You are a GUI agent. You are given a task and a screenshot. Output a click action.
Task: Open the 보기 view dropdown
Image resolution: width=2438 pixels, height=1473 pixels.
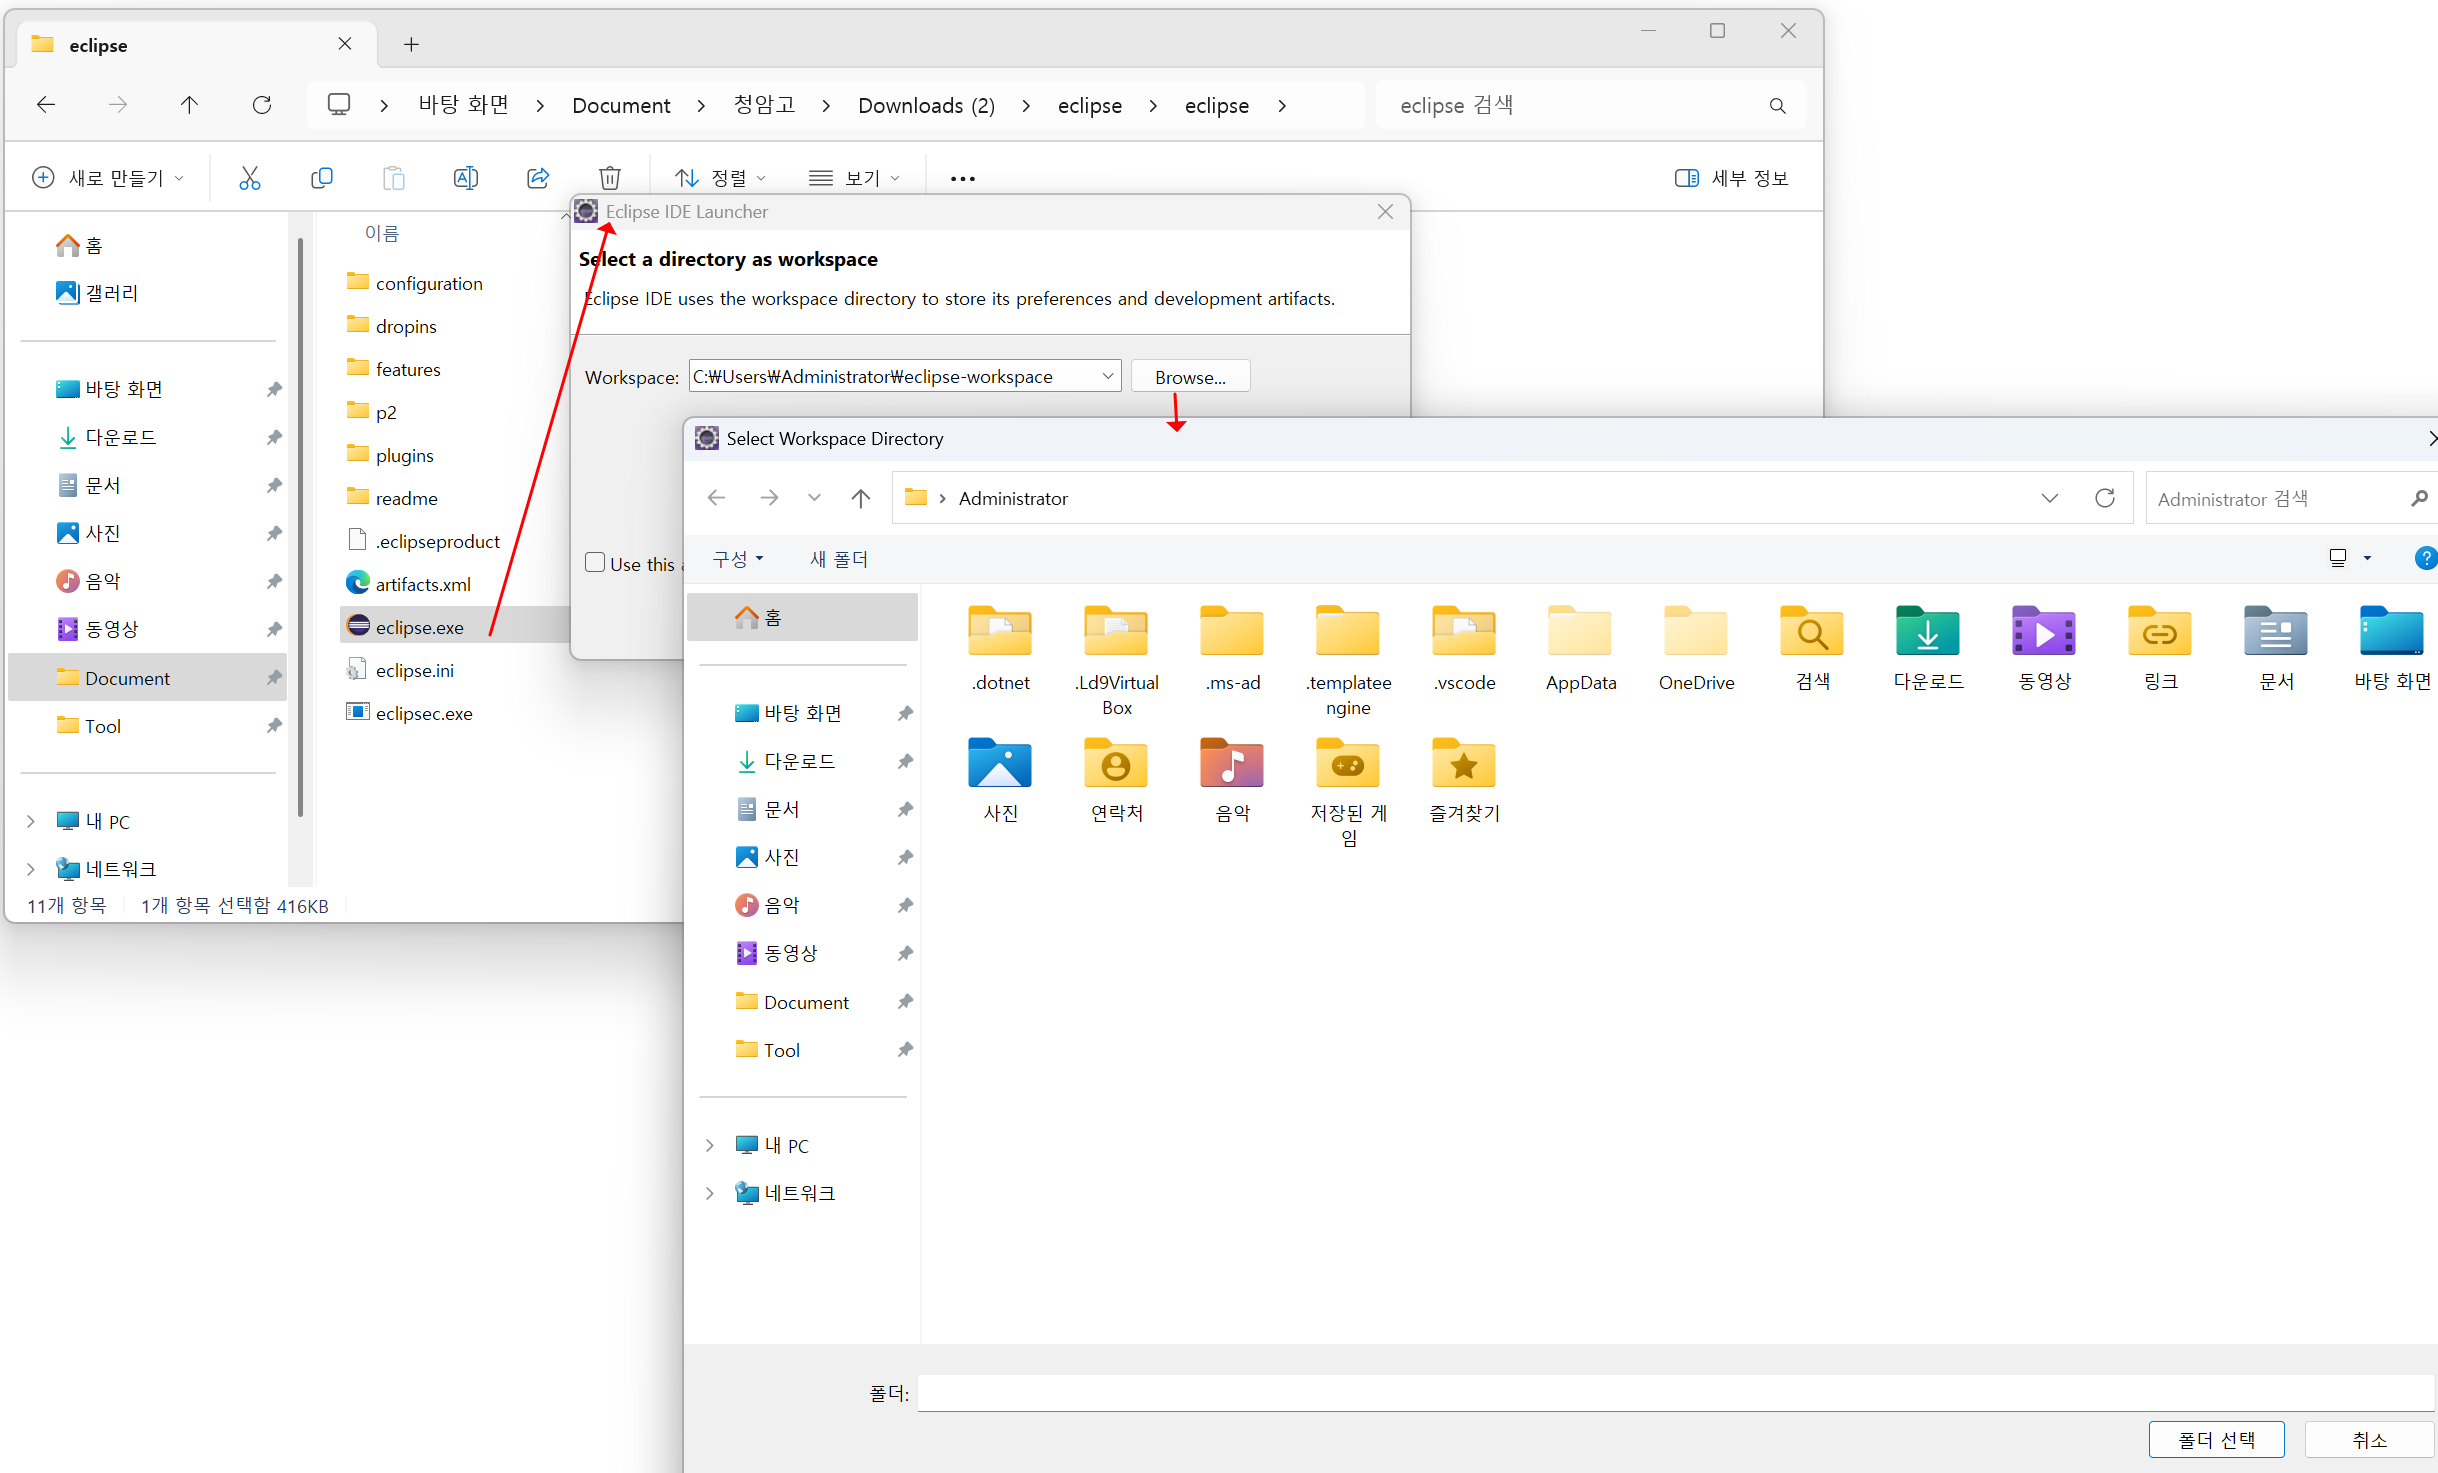[x=854, y=178]
